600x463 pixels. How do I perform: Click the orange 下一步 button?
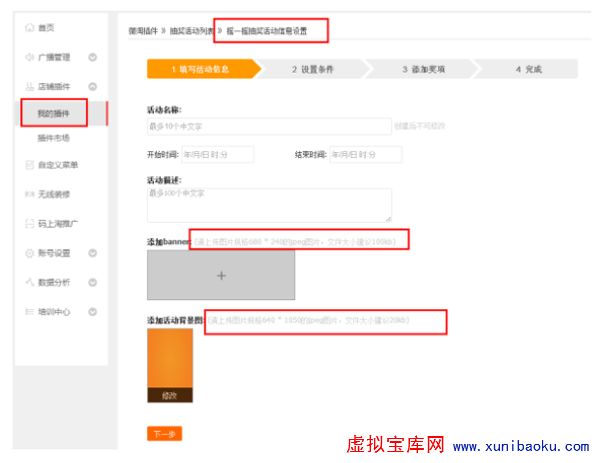164,434
